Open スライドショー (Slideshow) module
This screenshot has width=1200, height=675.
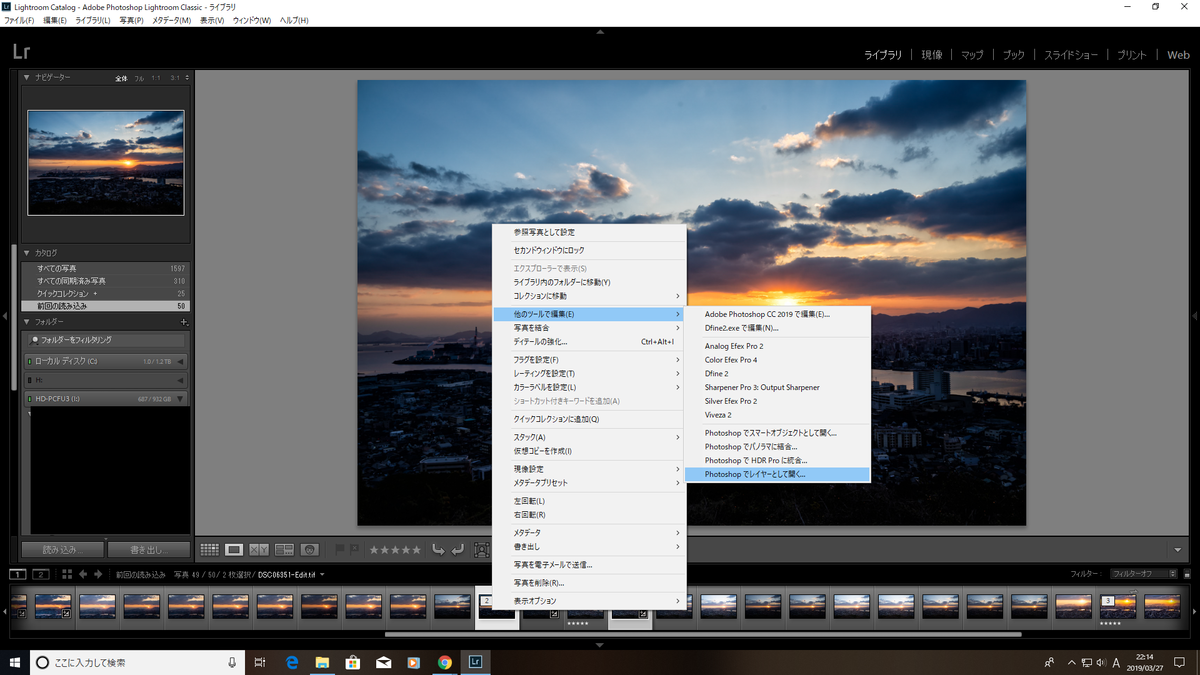[x=1071, y=55]
